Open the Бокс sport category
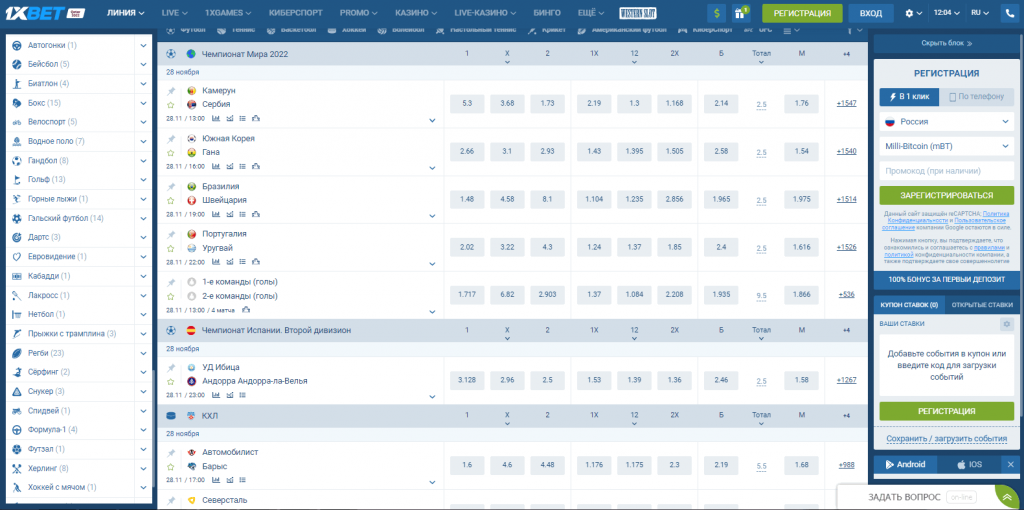 (40, 103)
